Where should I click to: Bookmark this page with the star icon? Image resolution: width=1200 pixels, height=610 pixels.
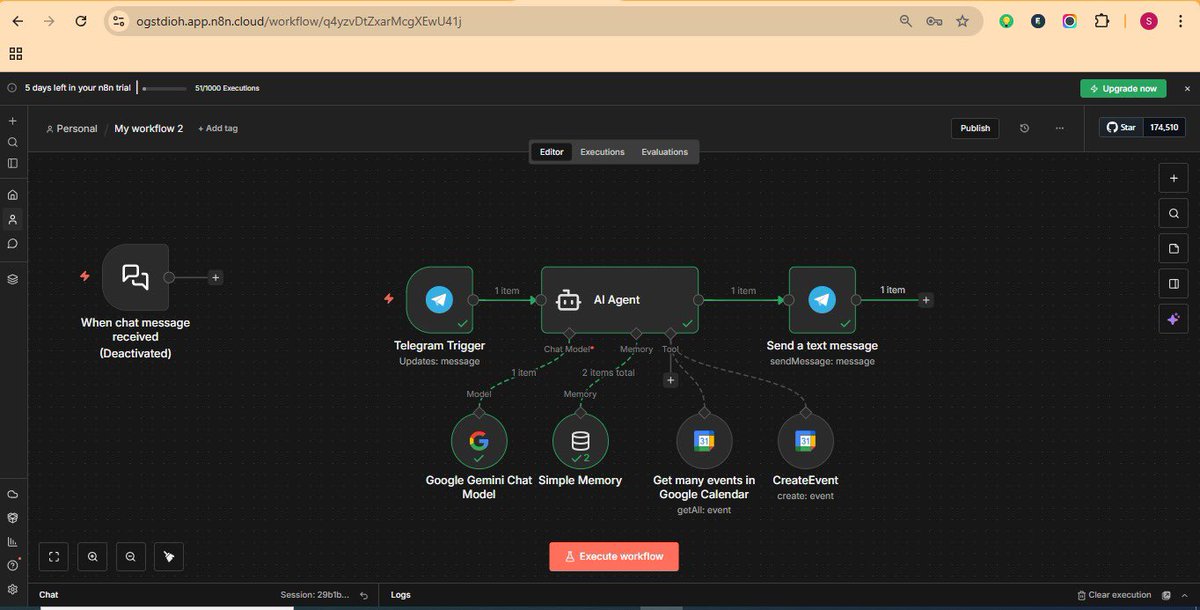[x=962, y=21]
